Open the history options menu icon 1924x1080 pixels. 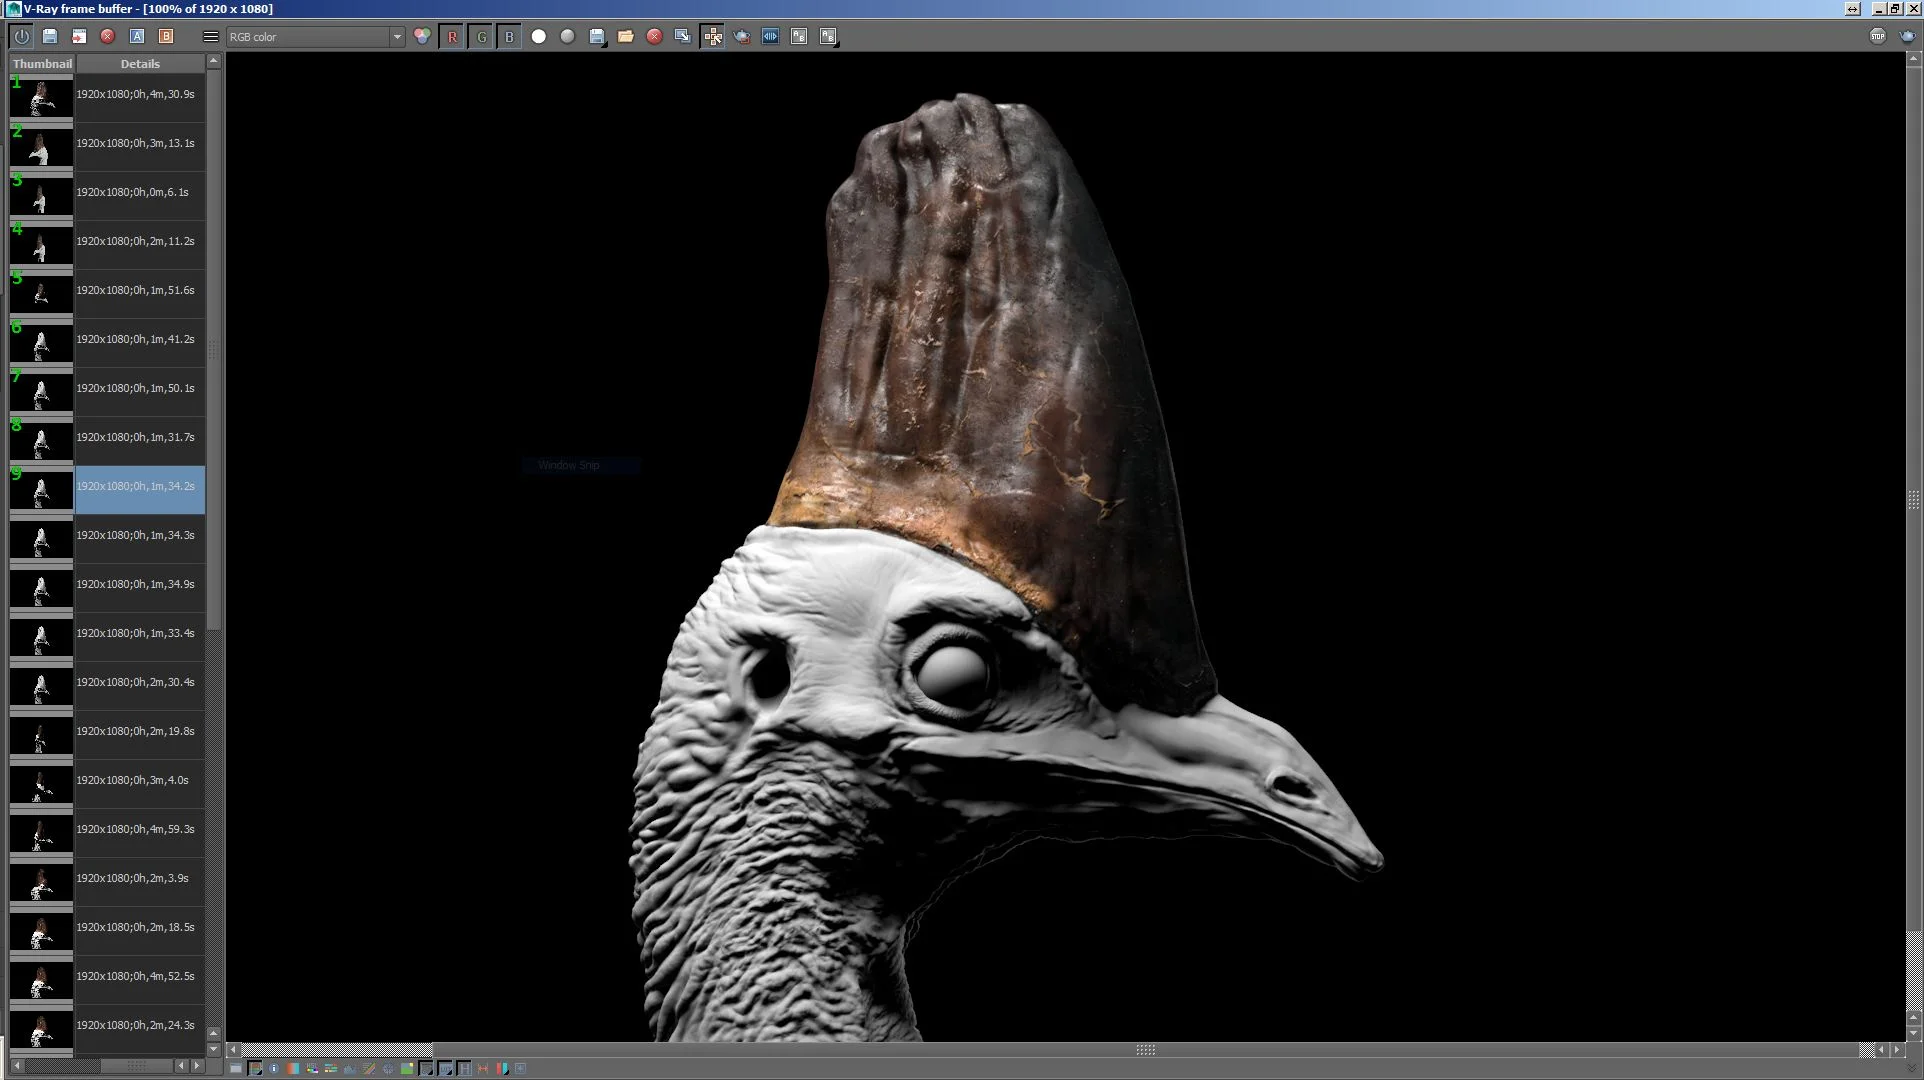210,37
